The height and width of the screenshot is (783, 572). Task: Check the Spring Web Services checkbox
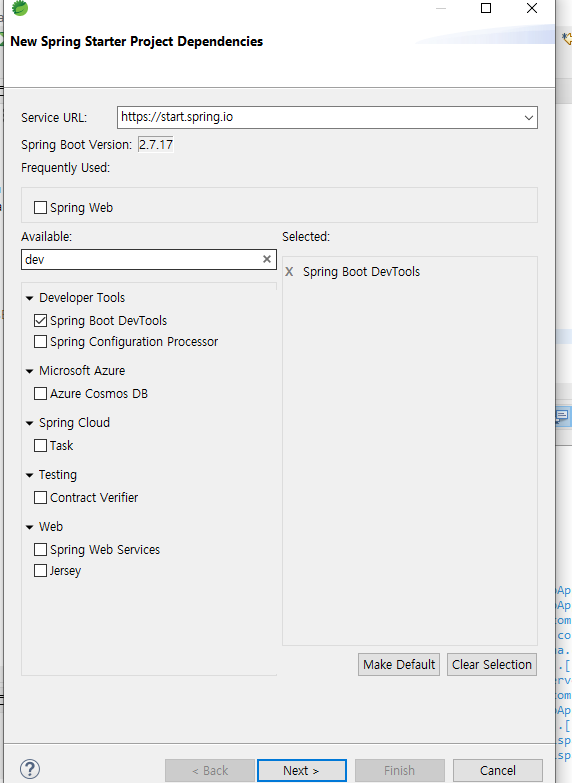(x=40, y=549)
